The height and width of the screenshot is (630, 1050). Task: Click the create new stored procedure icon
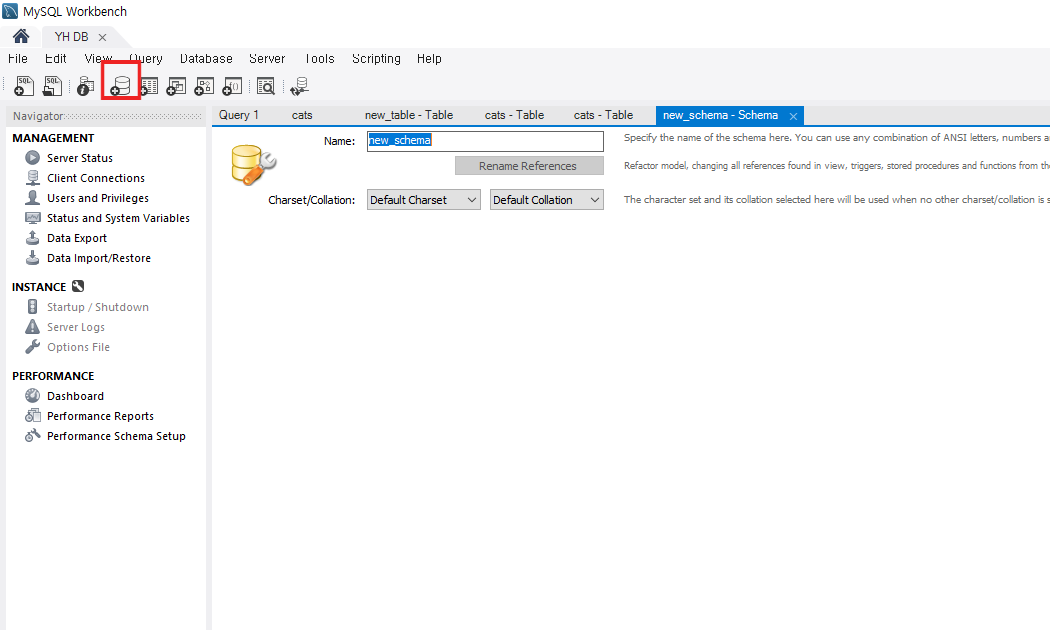(x=204, y=86)
